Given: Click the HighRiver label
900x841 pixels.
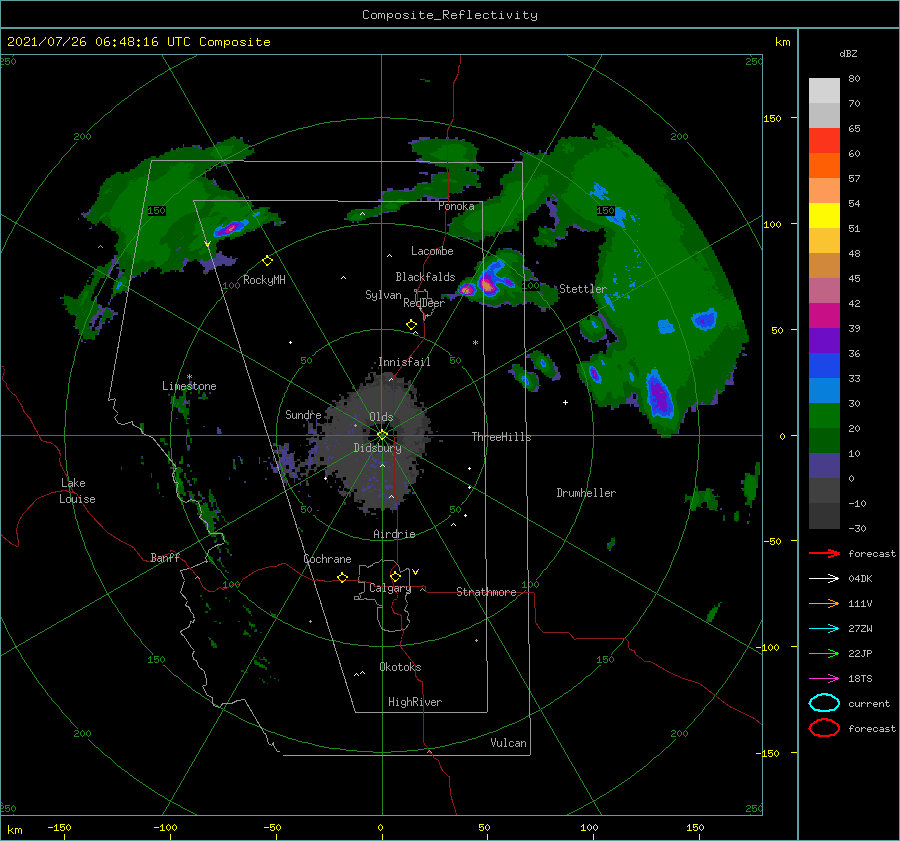Looking at the screenshot, I should tap(415, 702).
